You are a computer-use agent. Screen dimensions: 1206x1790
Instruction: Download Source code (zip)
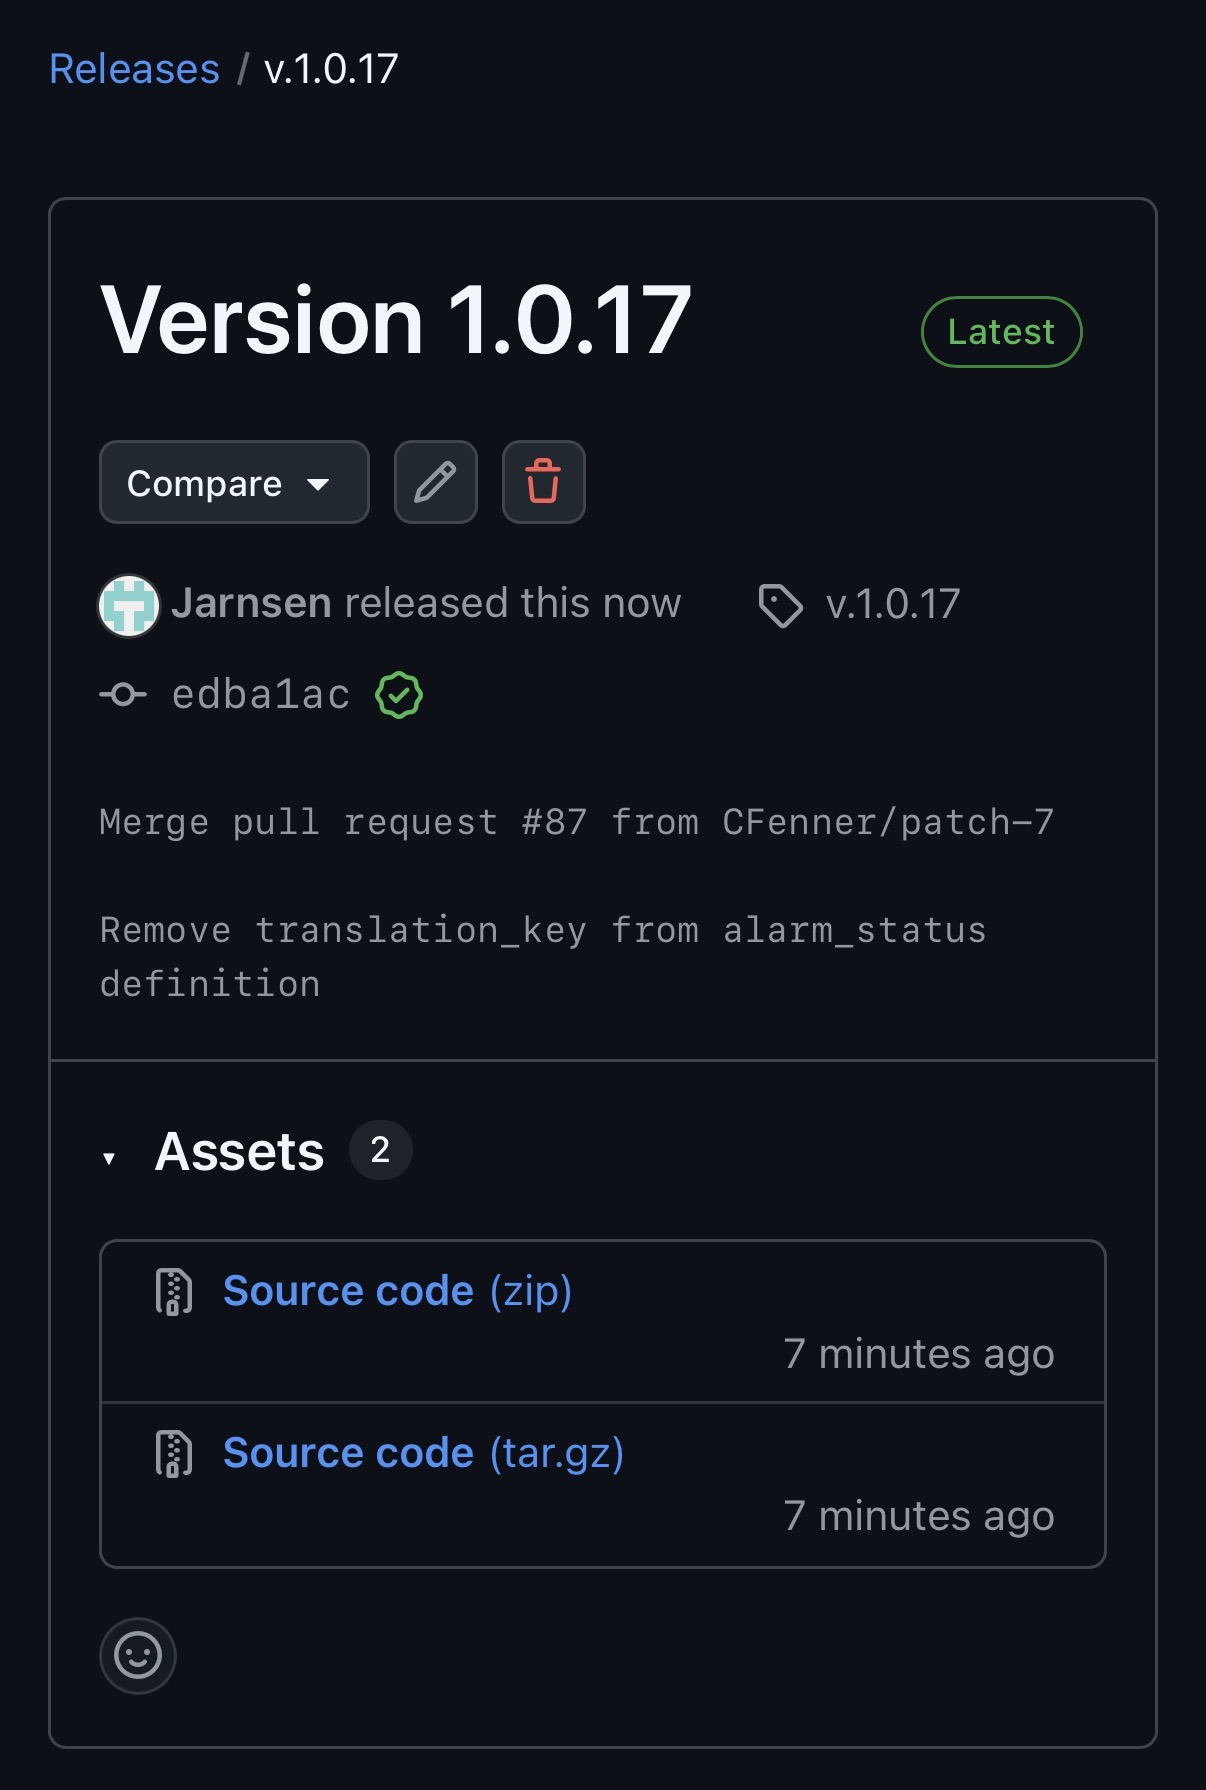(397, 1291)
